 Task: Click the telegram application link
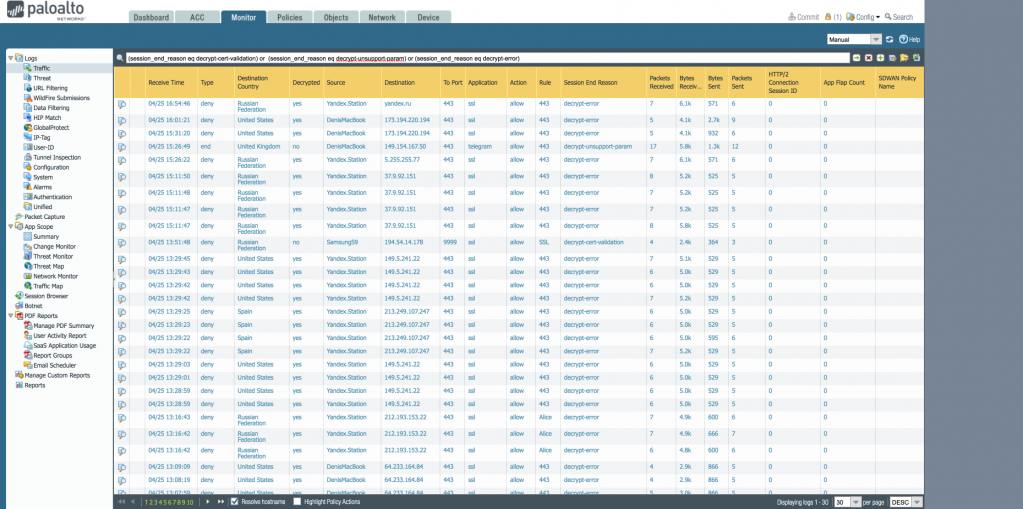[x=480, y=147]
